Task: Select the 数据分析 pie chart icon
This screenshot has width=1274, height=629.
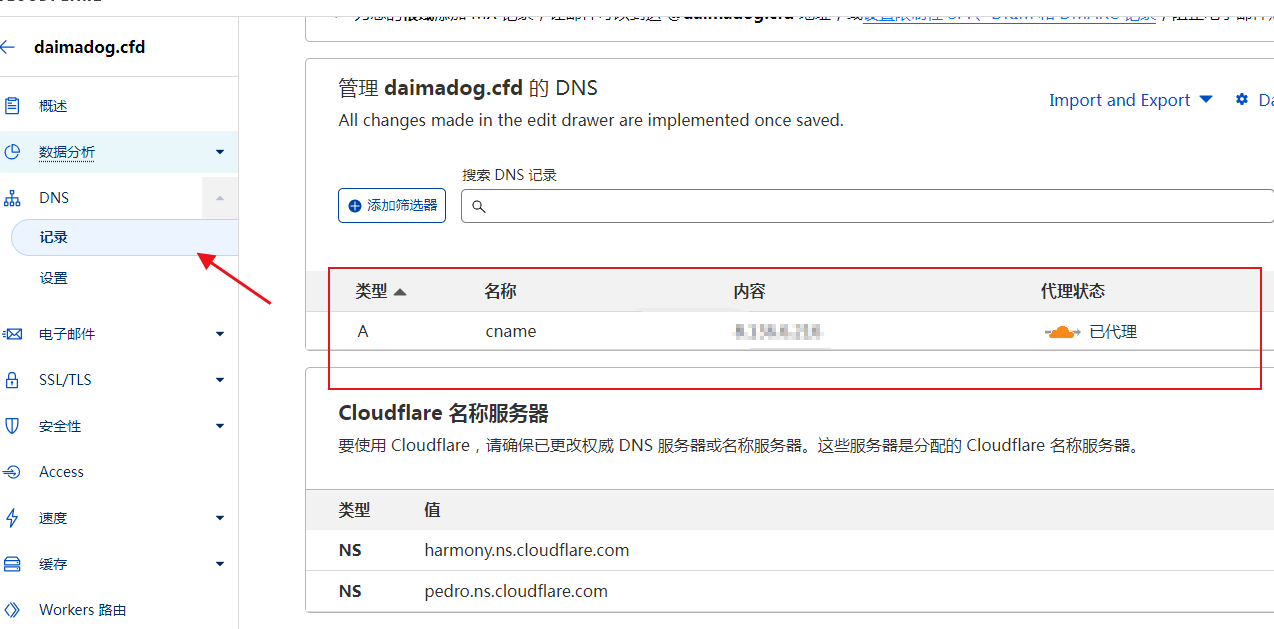Action: pos(12,152)
